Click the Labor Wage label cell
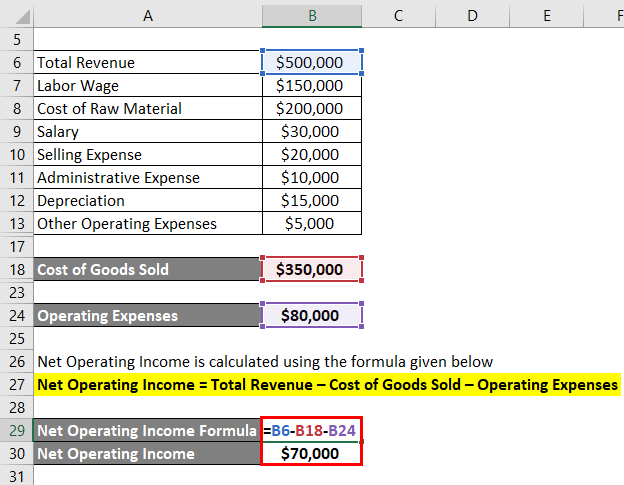Screen dimensions: 624x485 [147, 85]
